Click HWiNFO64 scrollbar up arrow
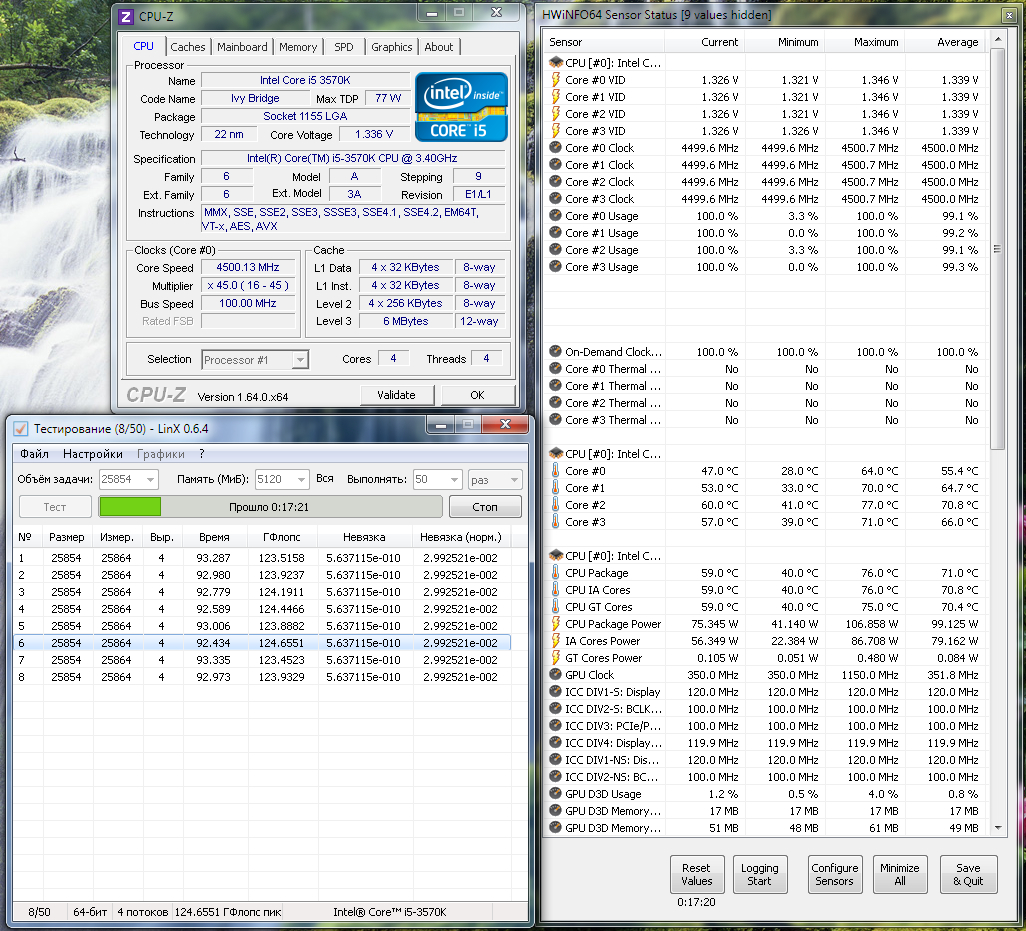This screenshot has width=1026, height=931. [997, 40]
